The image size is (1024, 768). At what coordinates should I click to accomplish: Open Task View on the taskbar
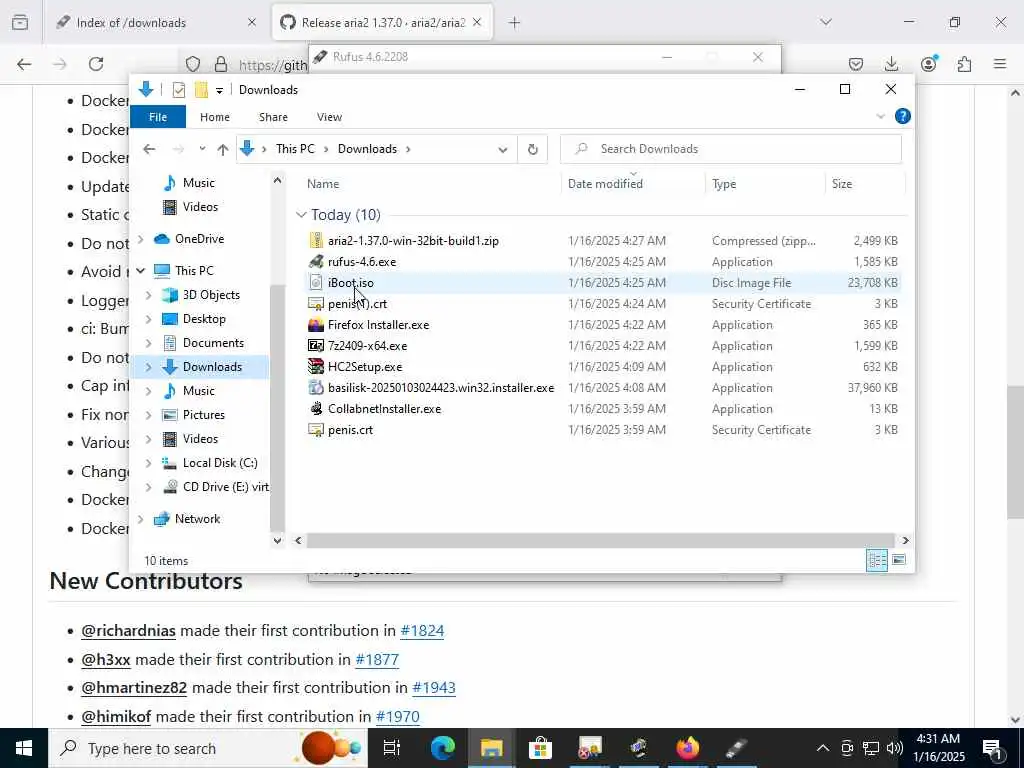(391, 748)
